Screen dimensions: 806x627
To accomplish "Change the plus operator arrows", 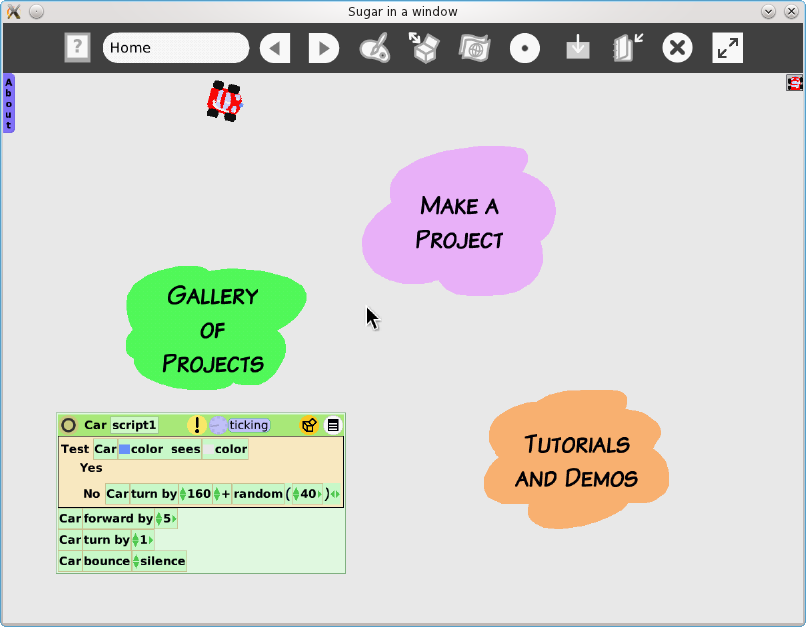I will (216, 494).
